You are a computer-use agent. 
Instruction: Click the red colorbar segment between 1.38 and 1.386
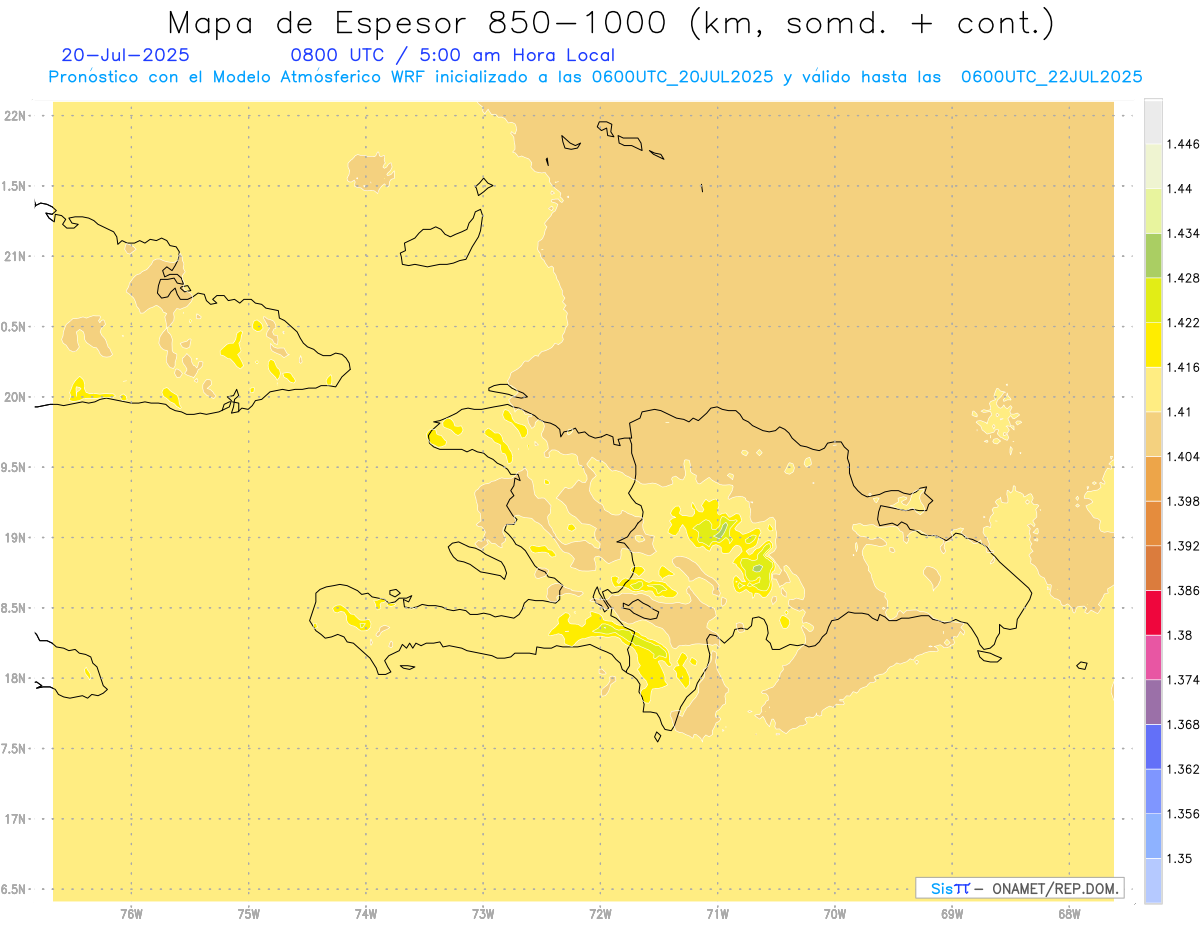tap(1153, 612)
